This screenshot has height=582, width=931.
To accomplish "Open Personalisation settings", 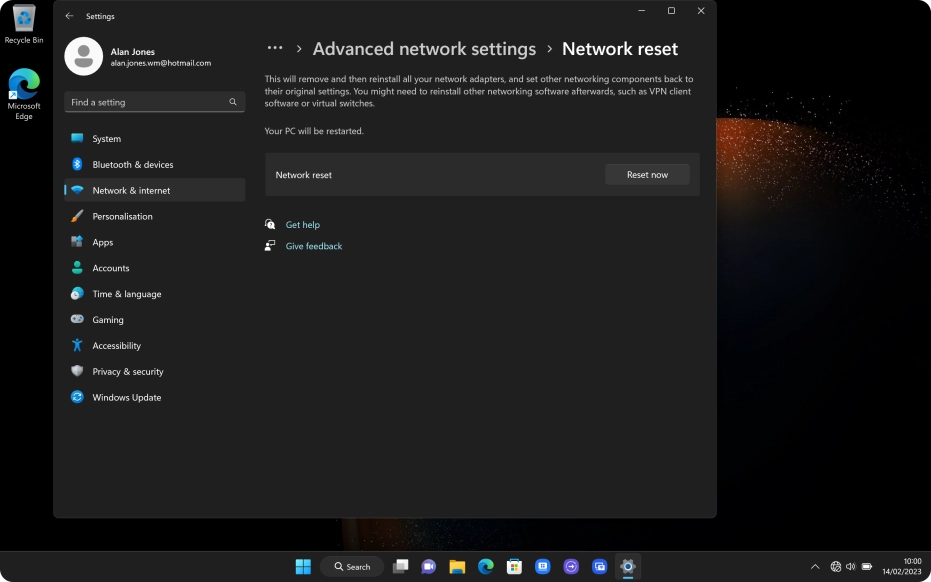I will (122, 217).
